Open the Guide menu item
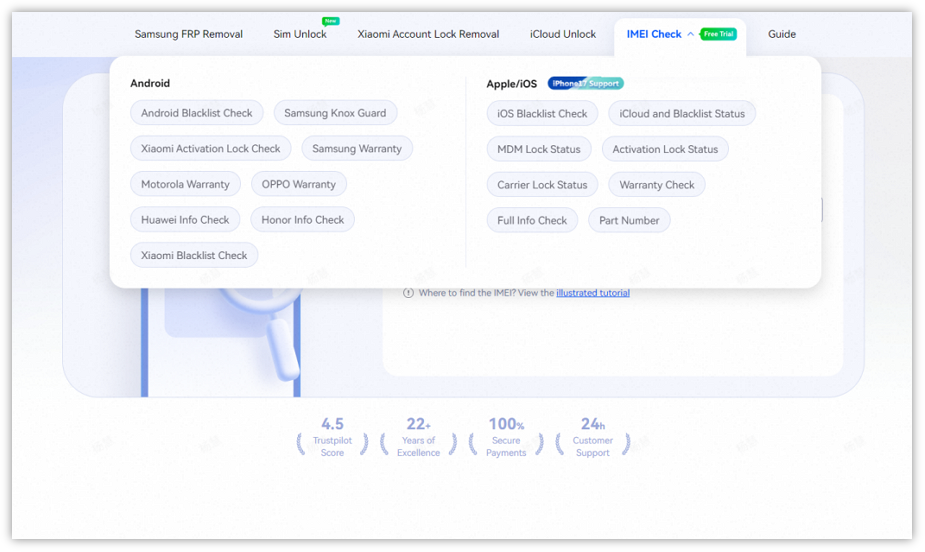 click(782, 34)
